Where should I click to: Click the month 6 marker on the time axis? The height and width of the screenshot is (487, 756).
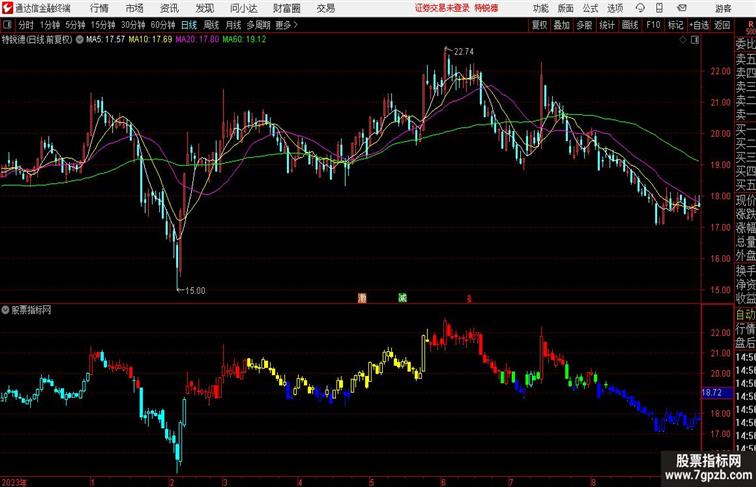443,482
